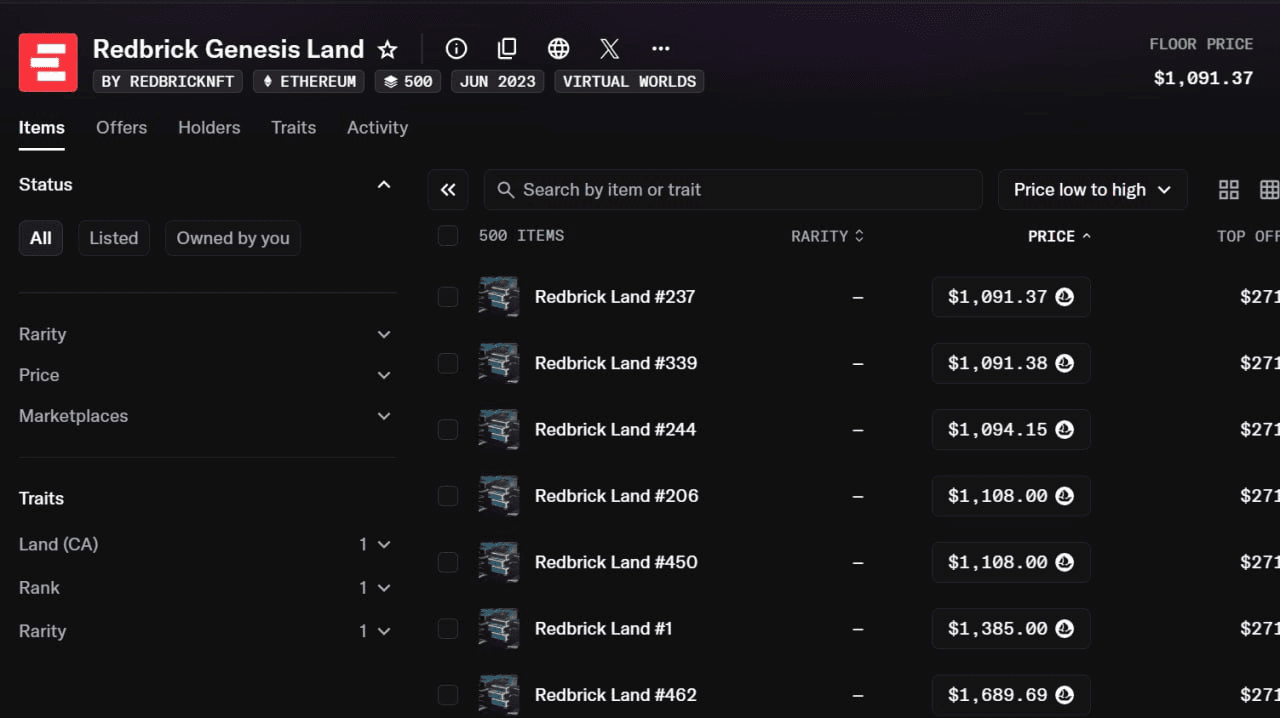1280x718 pixels.
Task: Copy the contract address icon
Action: click(x=507, y=49)
